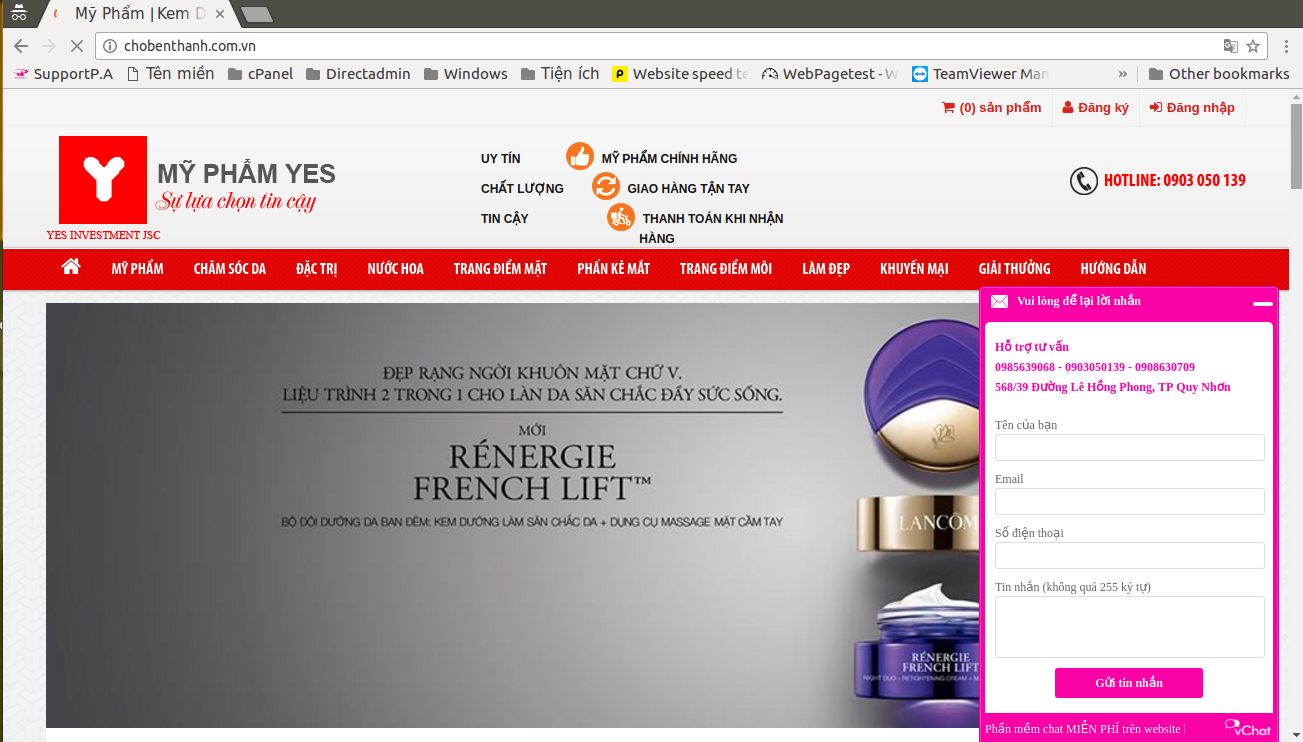The height and width of the screenshot is (742, 1303).
Task: Click the envelope icon in chat header
Action: (999, 301)
